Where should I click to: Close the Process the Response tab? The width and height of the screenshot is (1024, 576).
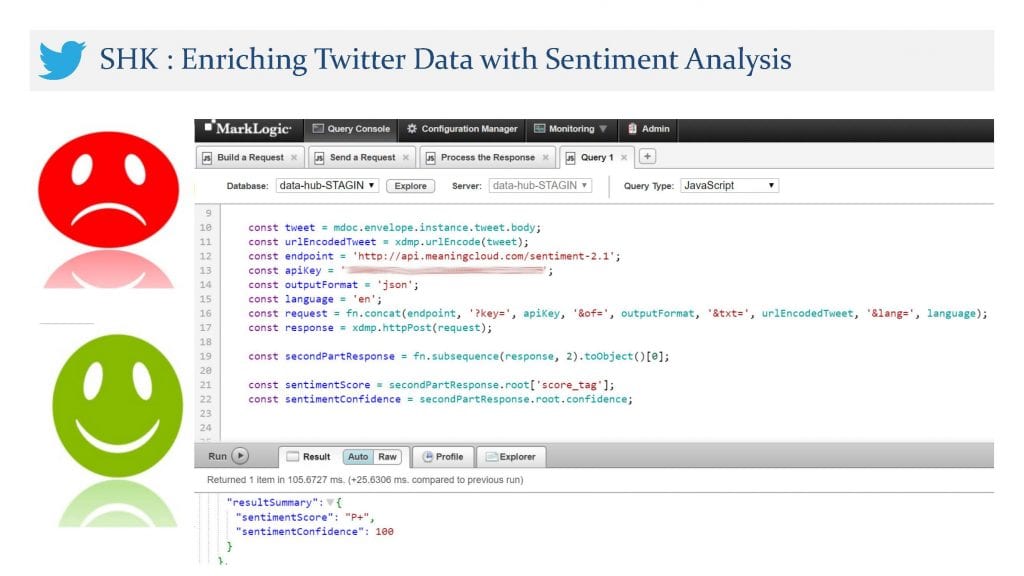[x=546, y=158]
